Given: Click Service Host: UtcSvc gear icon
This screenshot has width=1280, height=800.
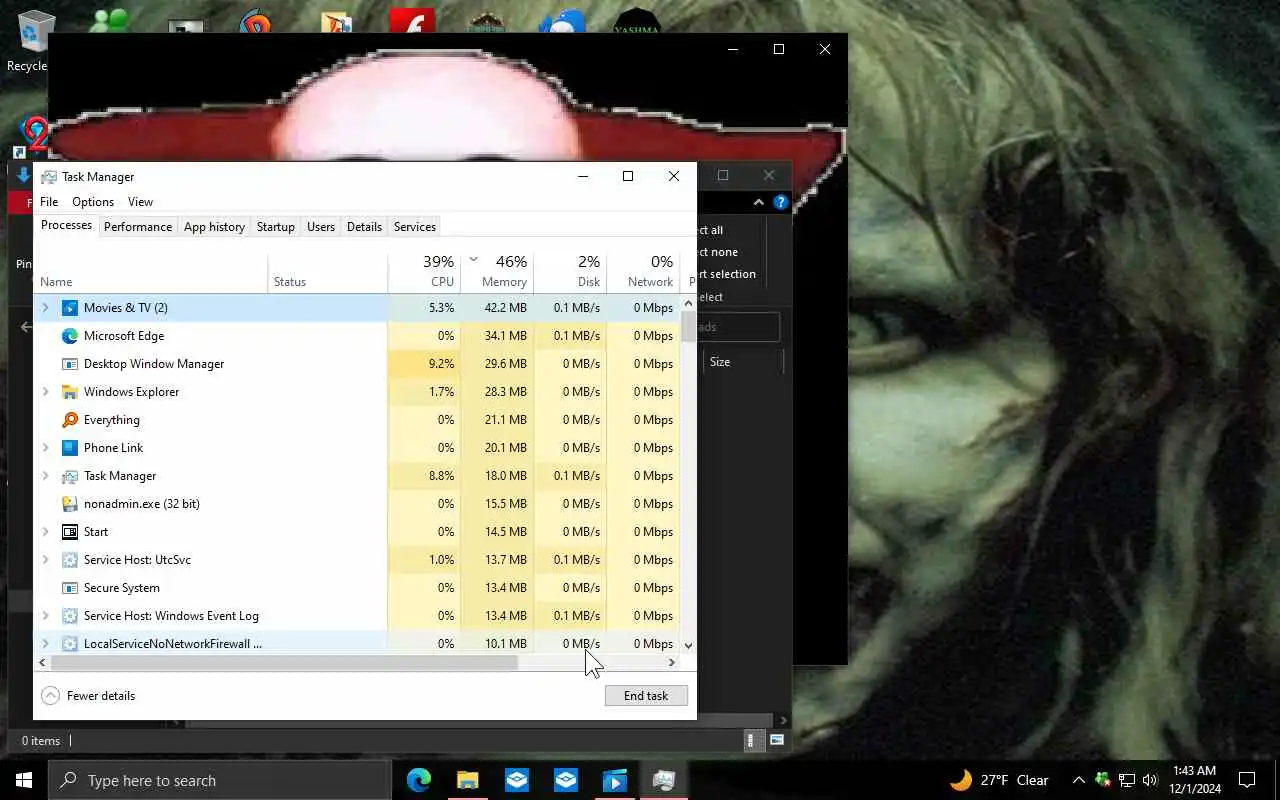Looking at the screenshot, I should [70, 560].
